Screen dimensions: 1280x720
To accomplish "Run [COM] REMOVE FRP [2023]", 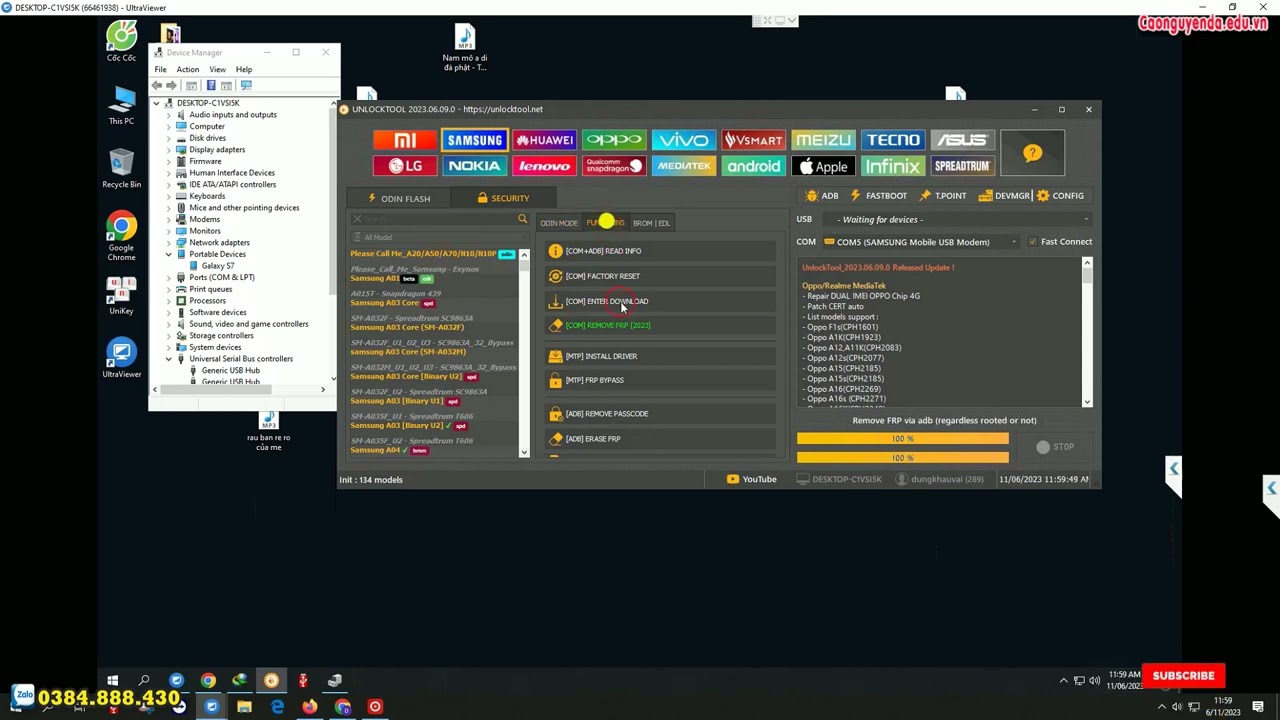I will [660, 325].
